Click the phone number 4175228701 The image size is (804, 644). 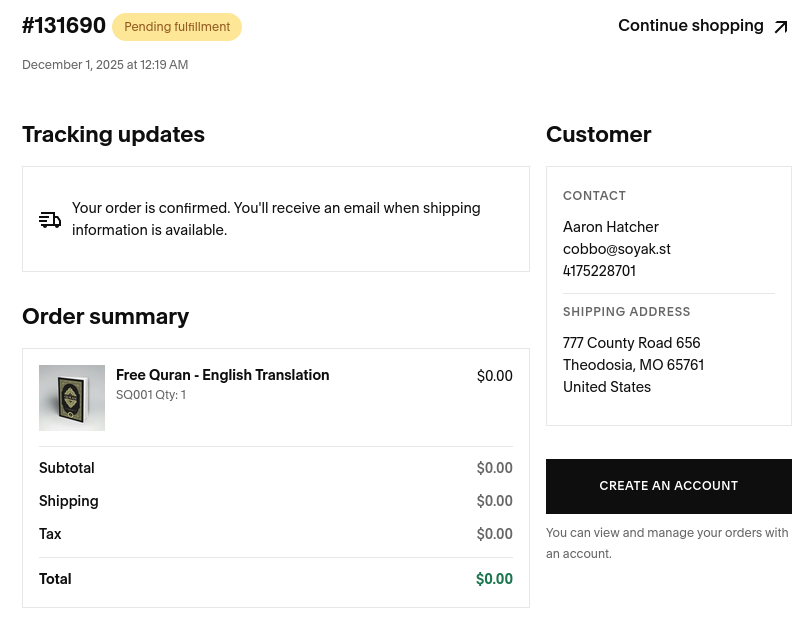coord(599,271)
